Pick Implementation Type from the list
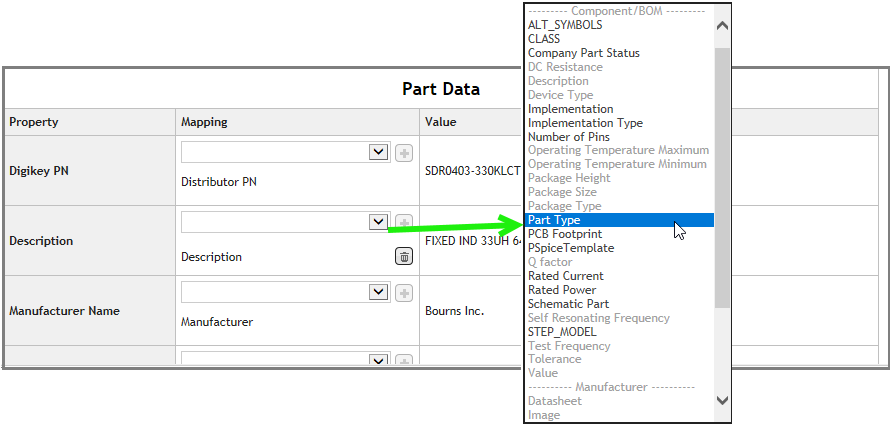The width and height of the screenshot is (890, 427). (x=585, y=123)
